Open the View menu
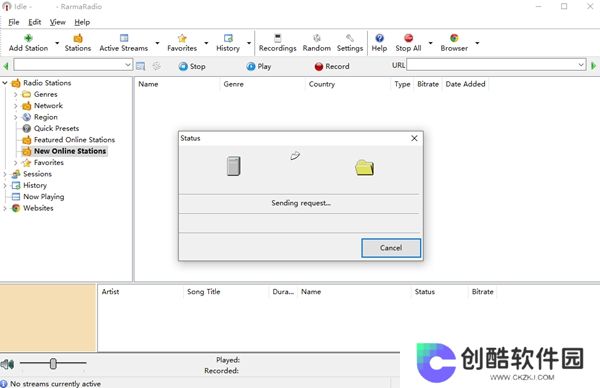Image resolution: width=600 pixels, height=388 pixels. pos(57,22)
